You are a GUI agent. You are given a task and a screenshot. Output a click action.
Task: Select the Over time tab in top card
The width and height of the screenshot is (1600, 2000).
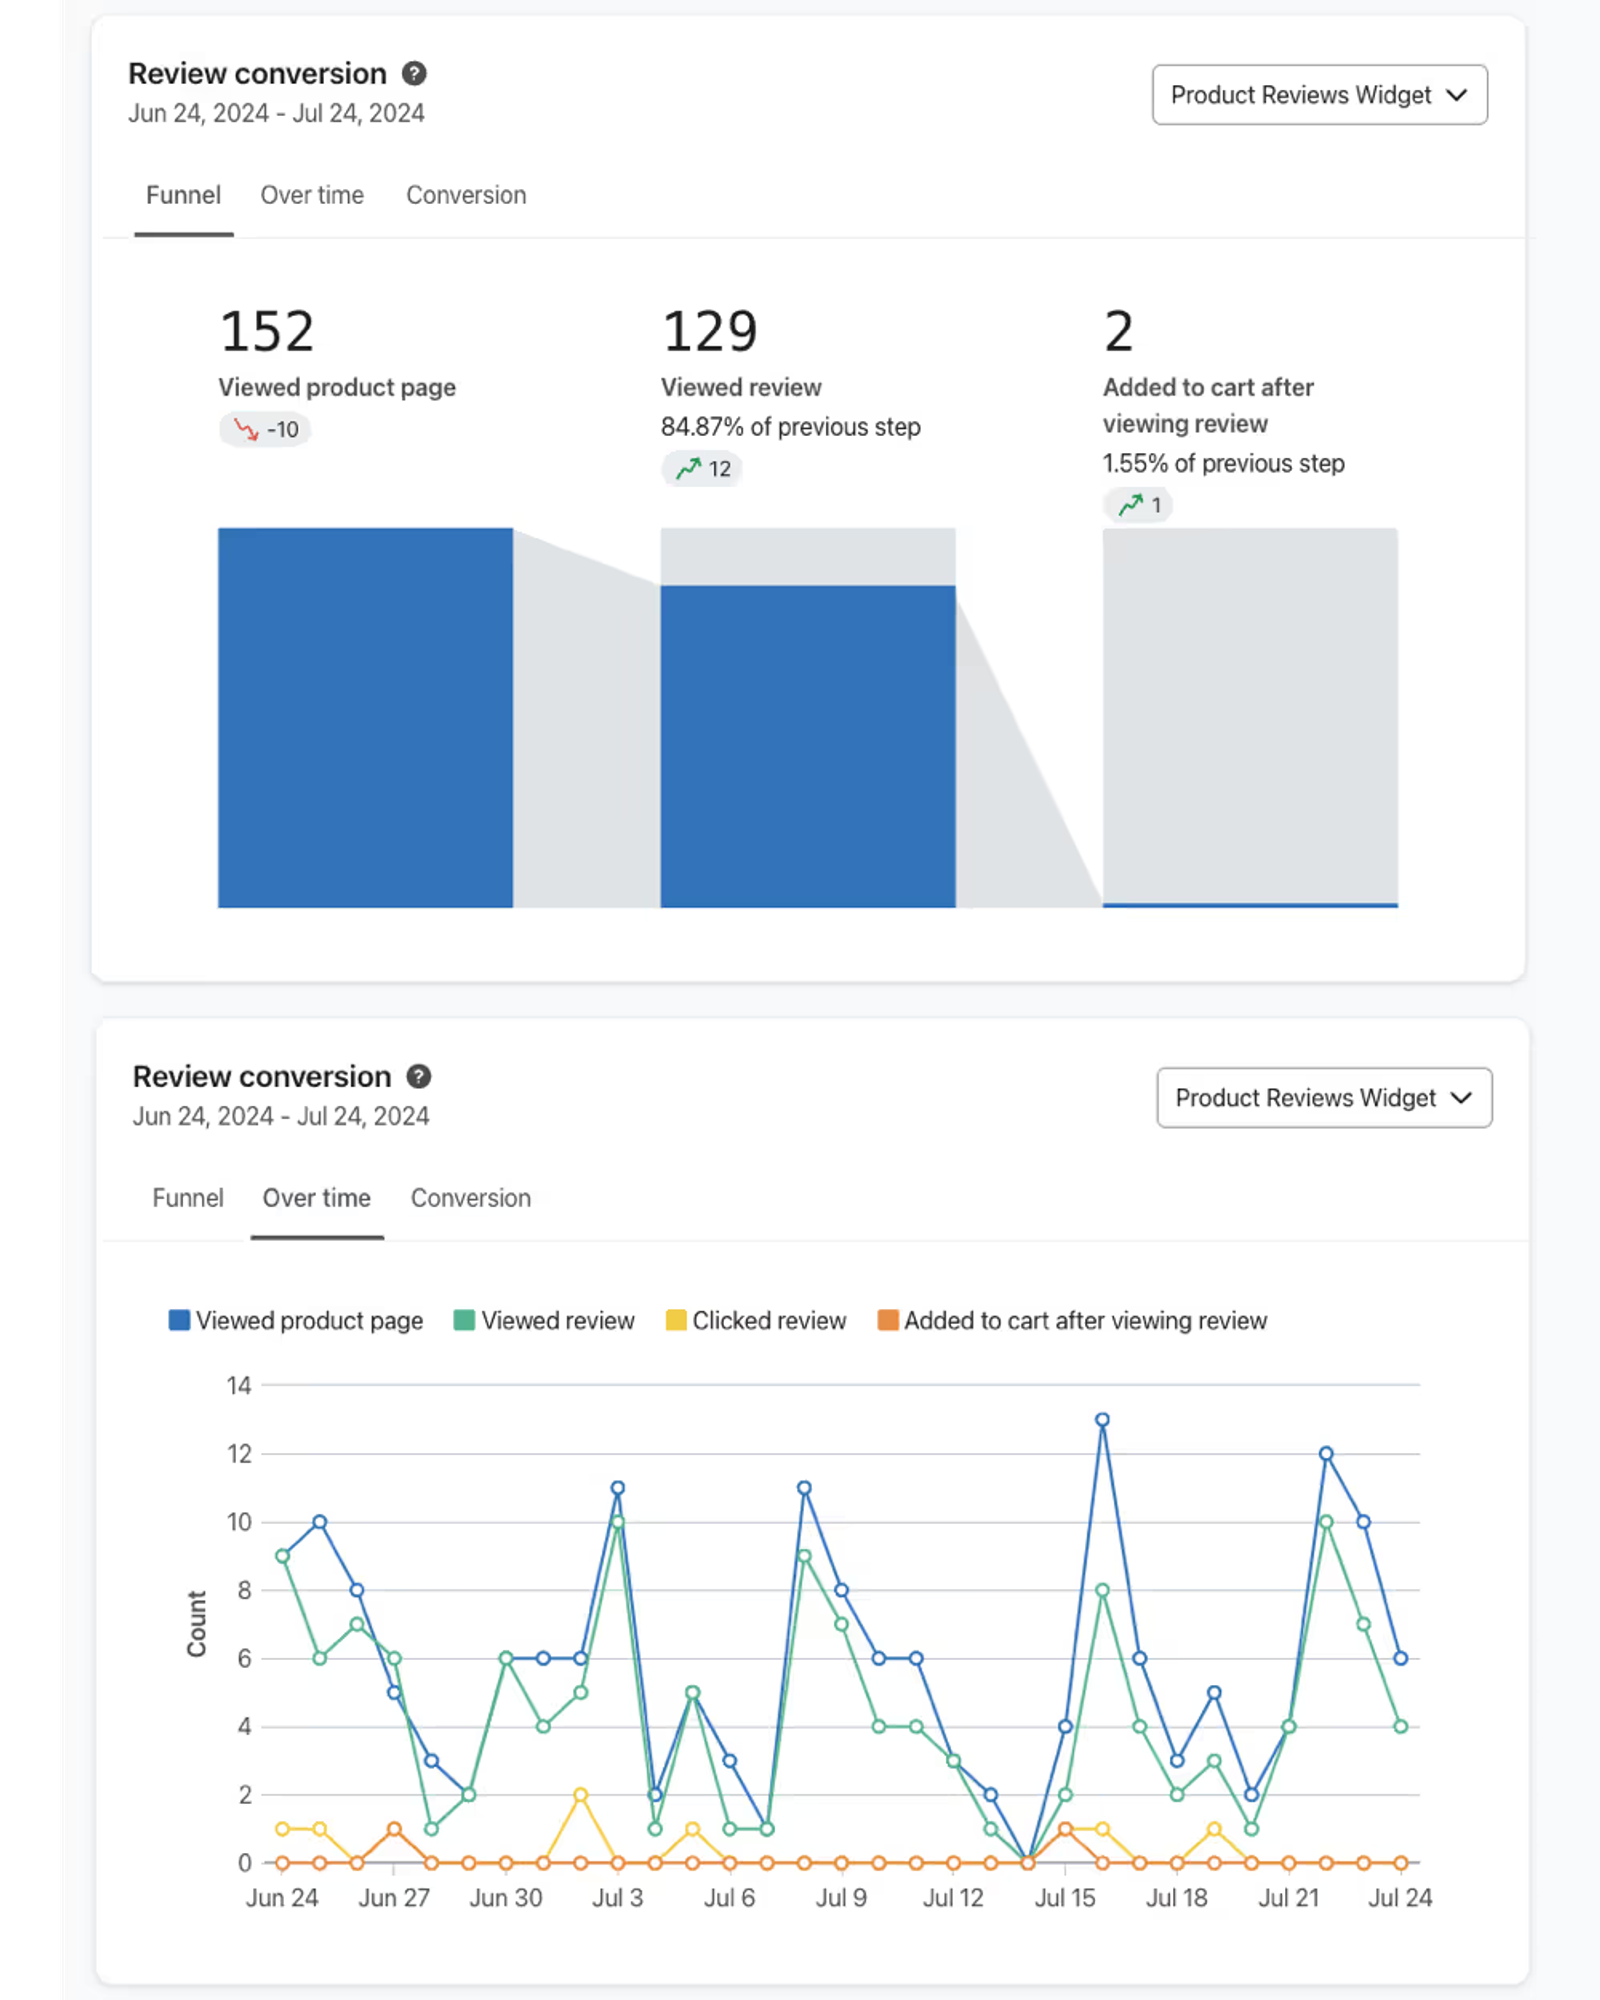pos(312,196)
